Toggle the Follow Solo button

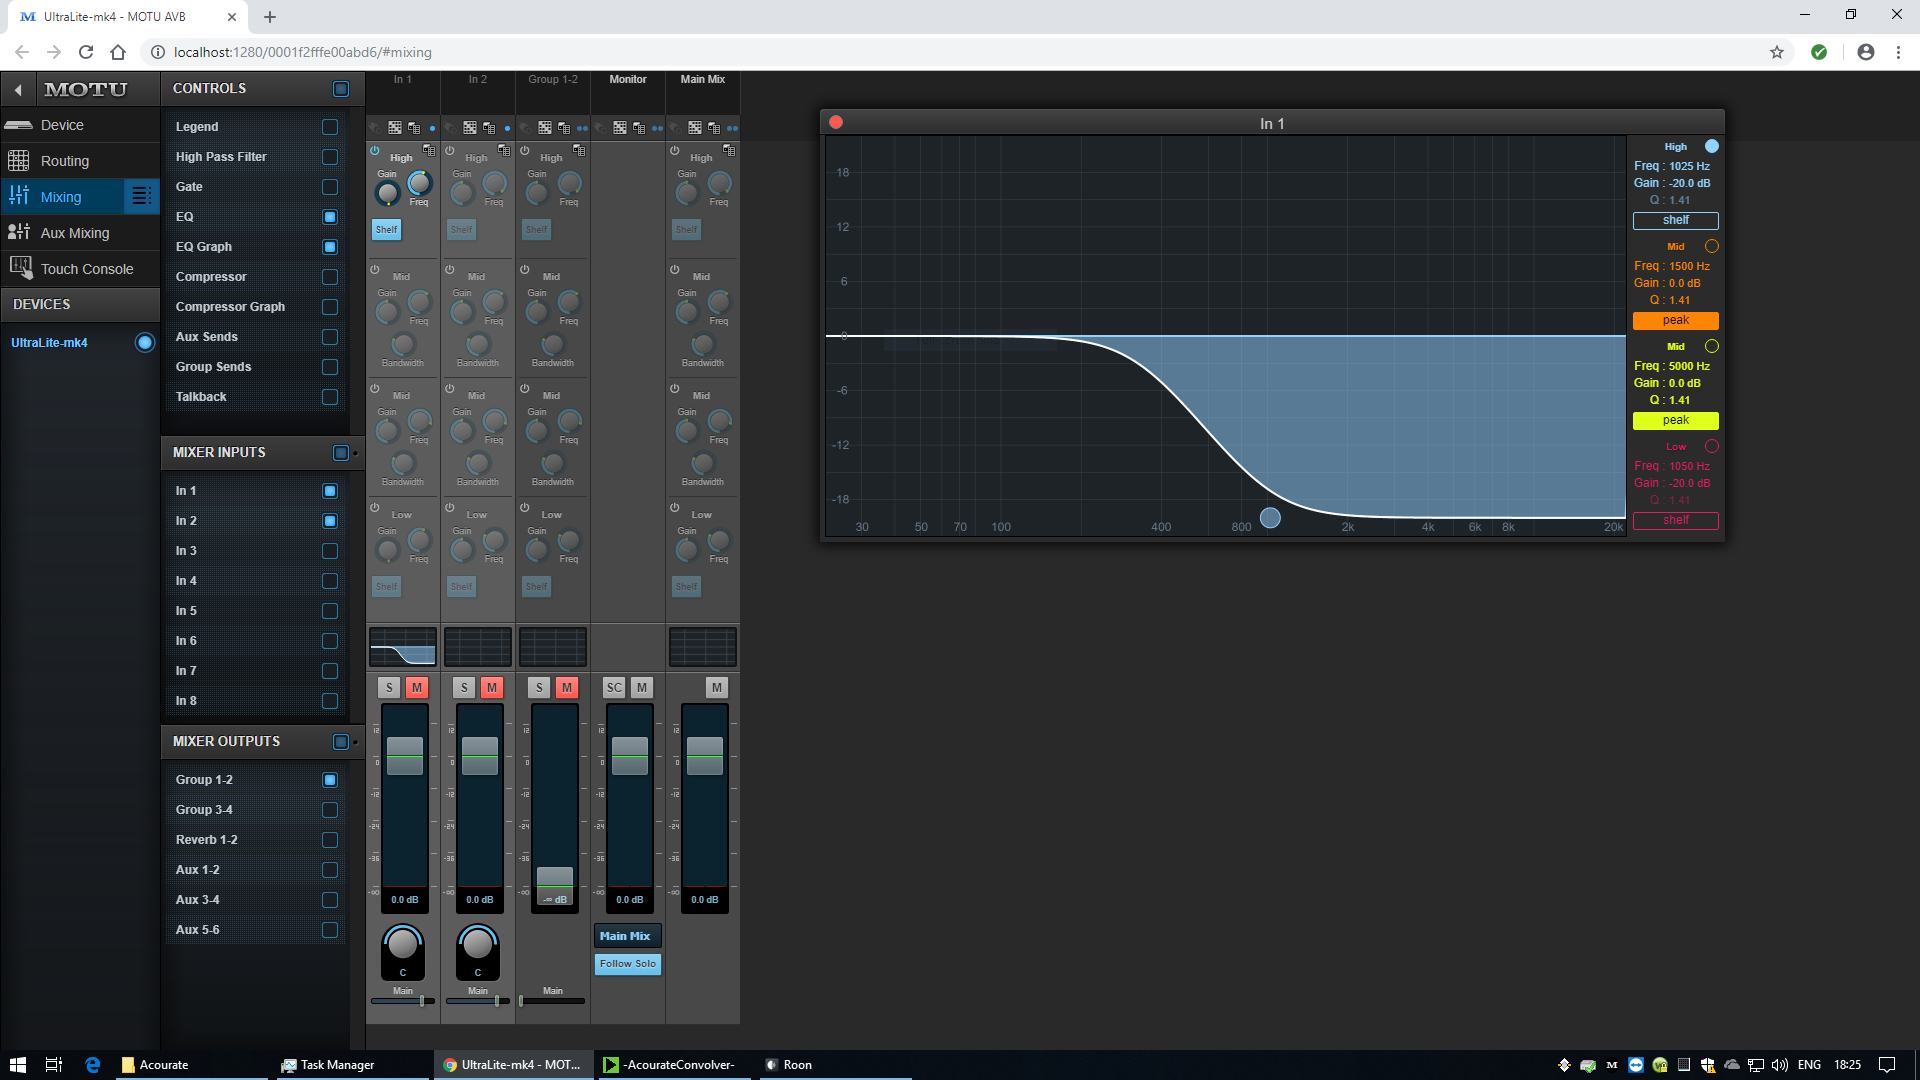point(628,964)
